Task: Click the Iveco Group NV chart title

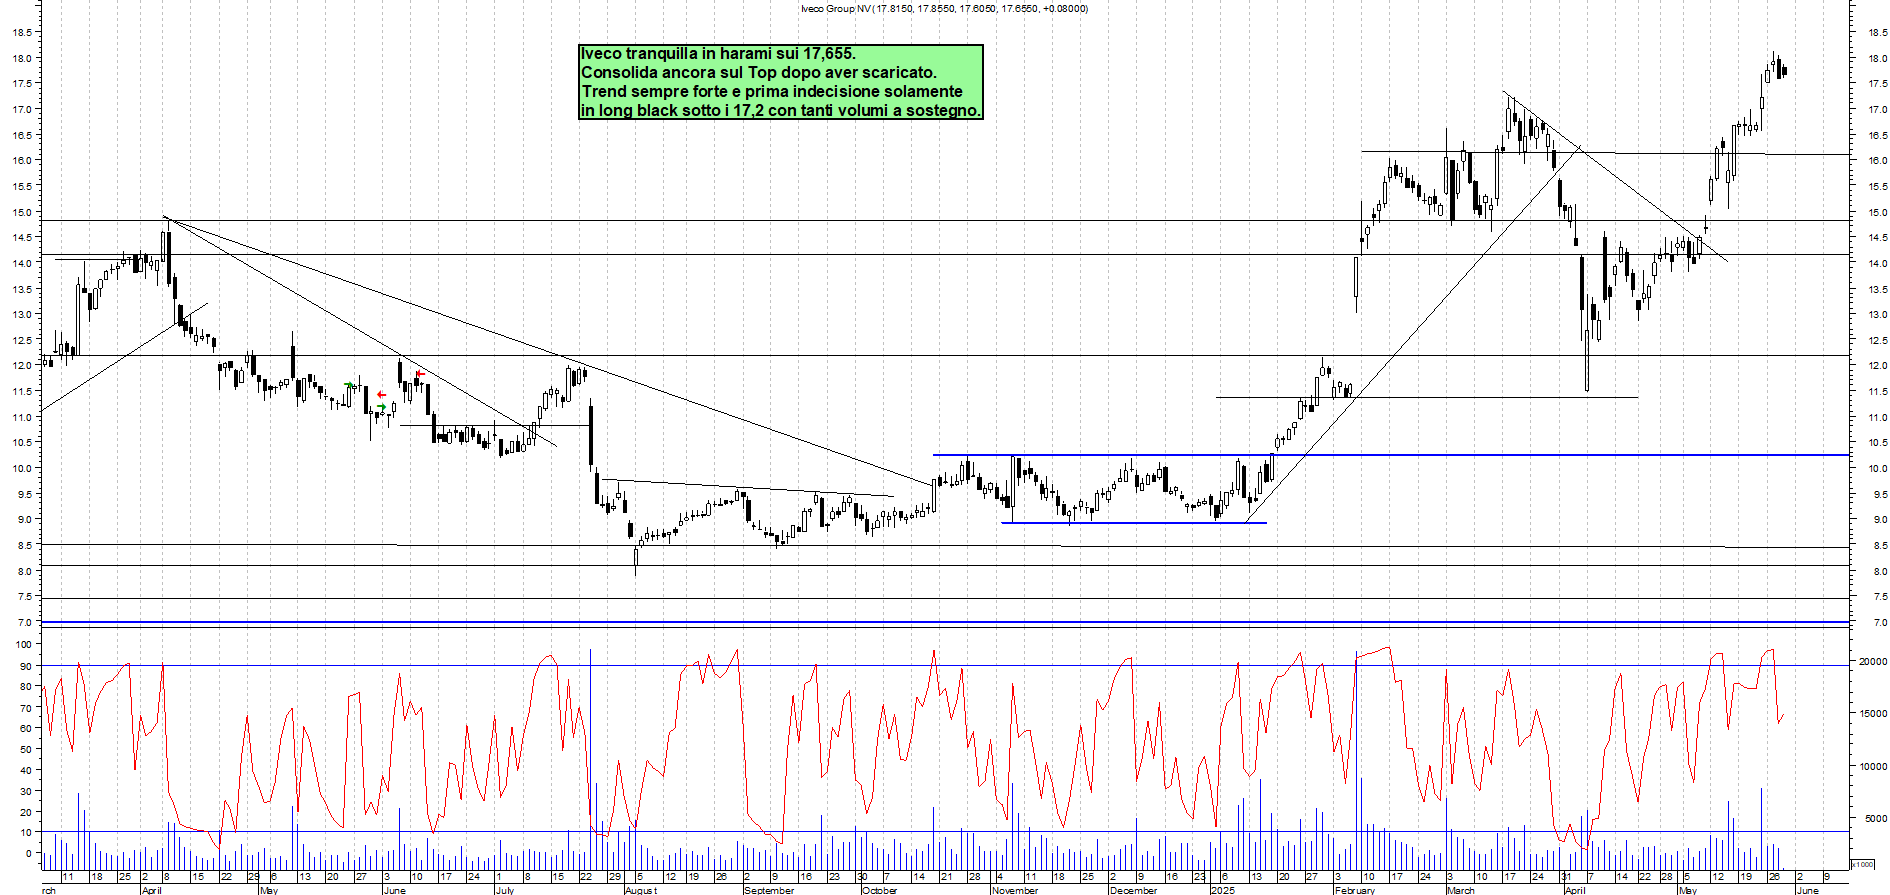Action: (944, 9)
